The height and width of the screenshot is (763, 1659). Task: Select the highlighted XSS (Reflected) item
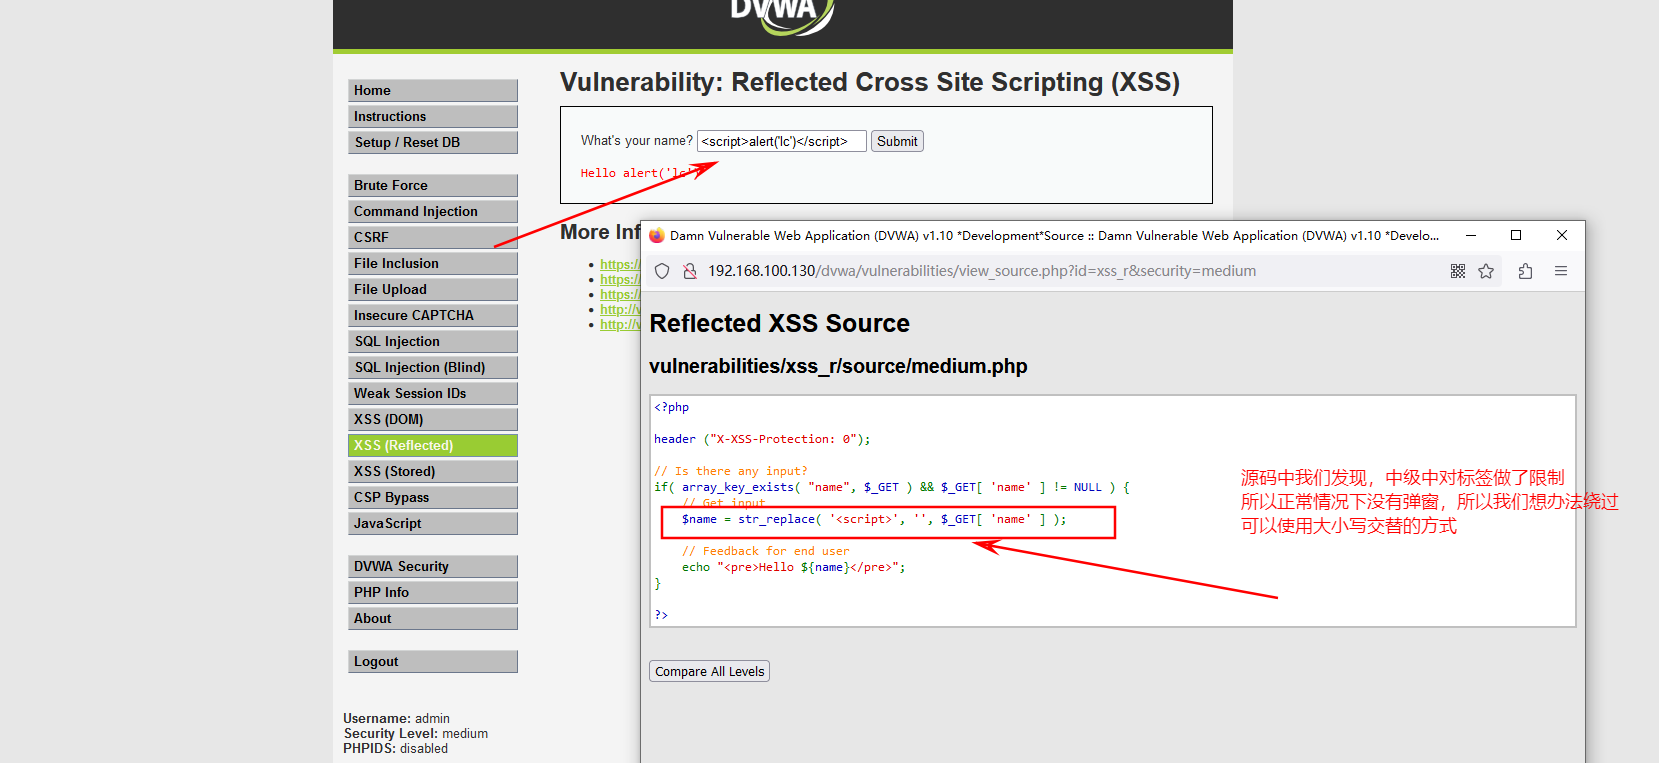pos(433,445)
